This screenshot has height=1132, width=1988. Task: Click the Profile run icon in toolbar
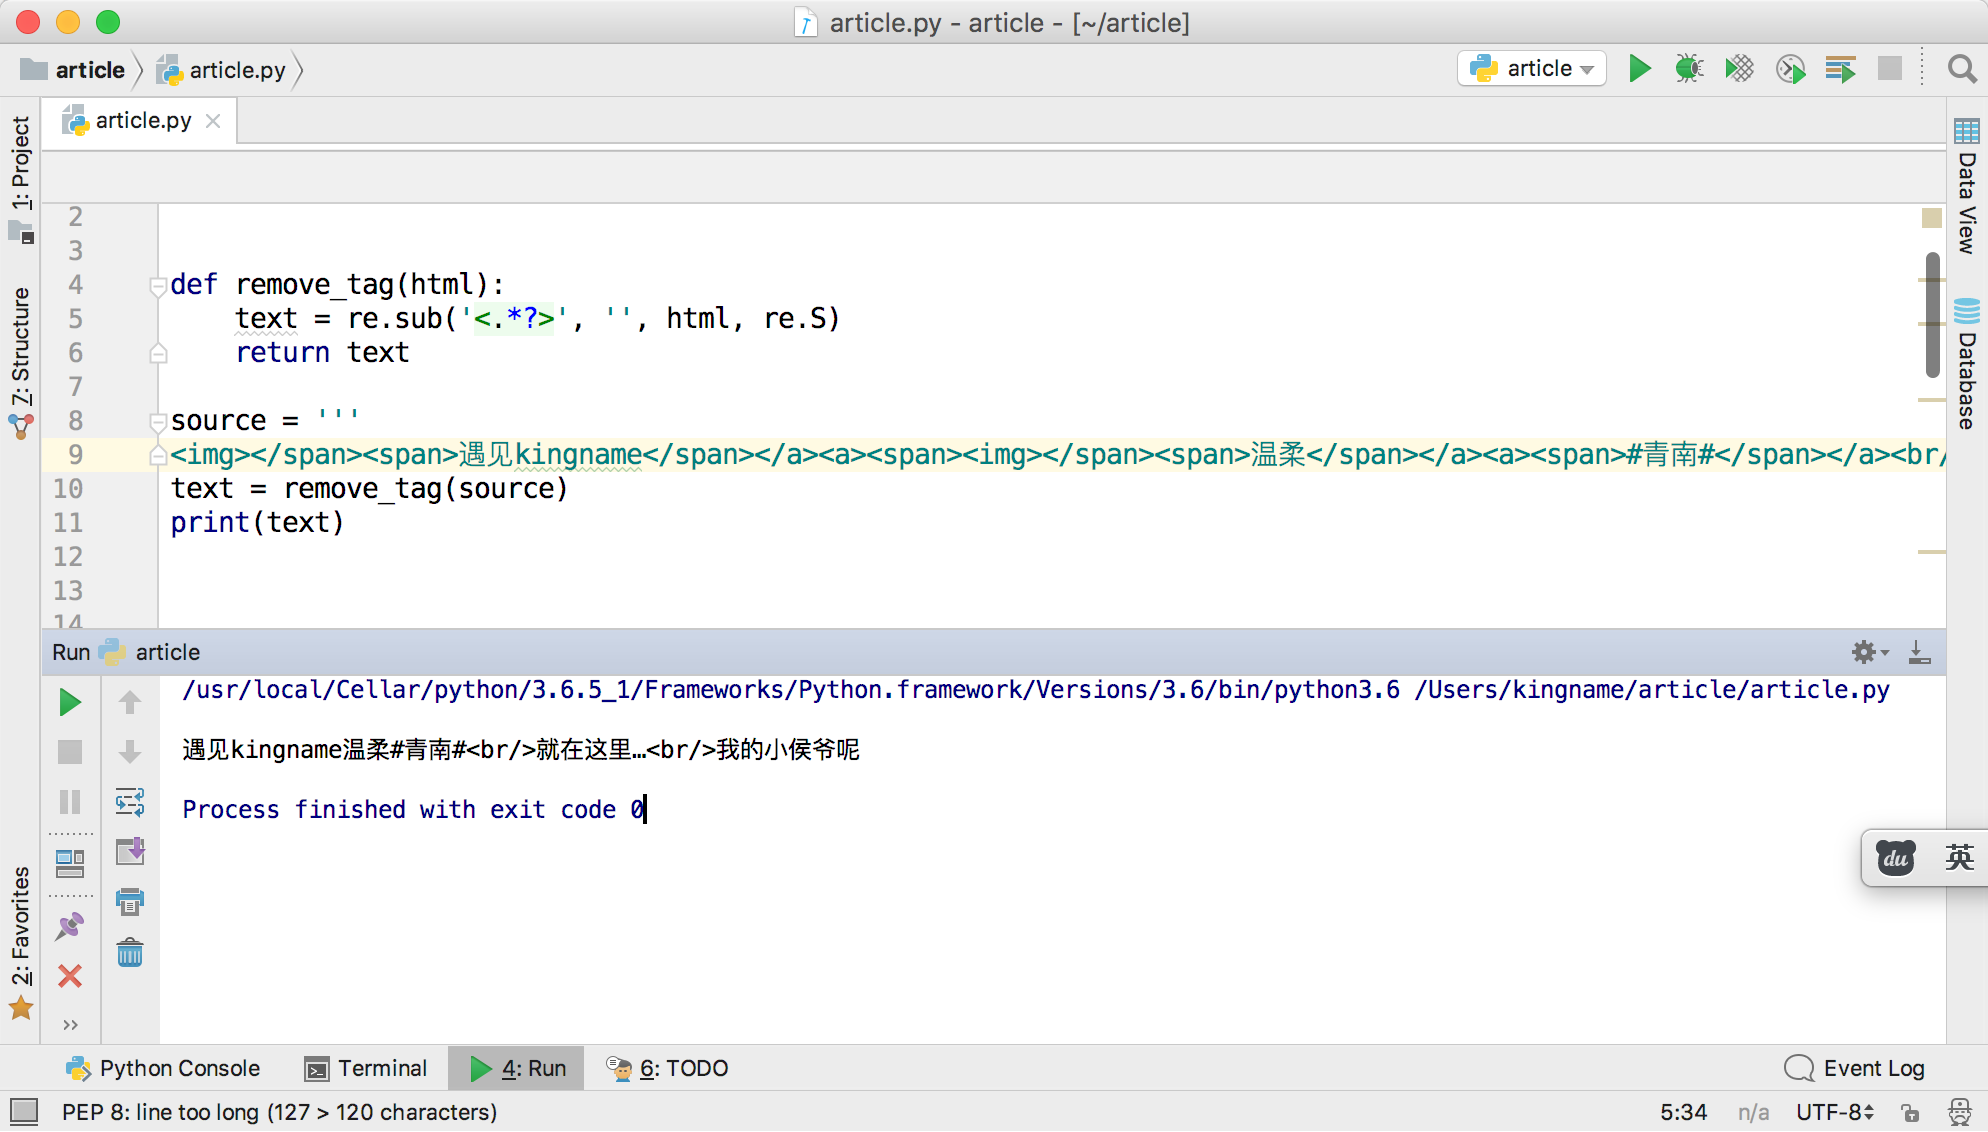[x=1790, y=69]
